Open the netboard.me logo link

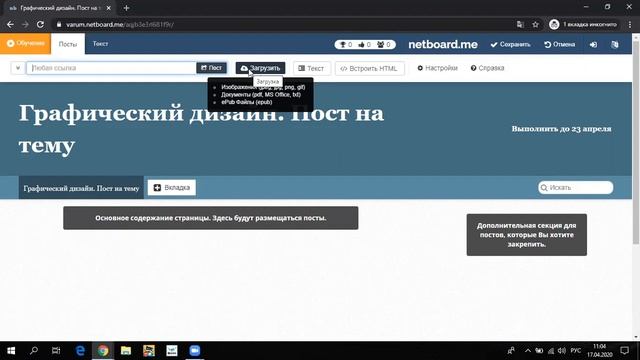click(x=443, y=44)
